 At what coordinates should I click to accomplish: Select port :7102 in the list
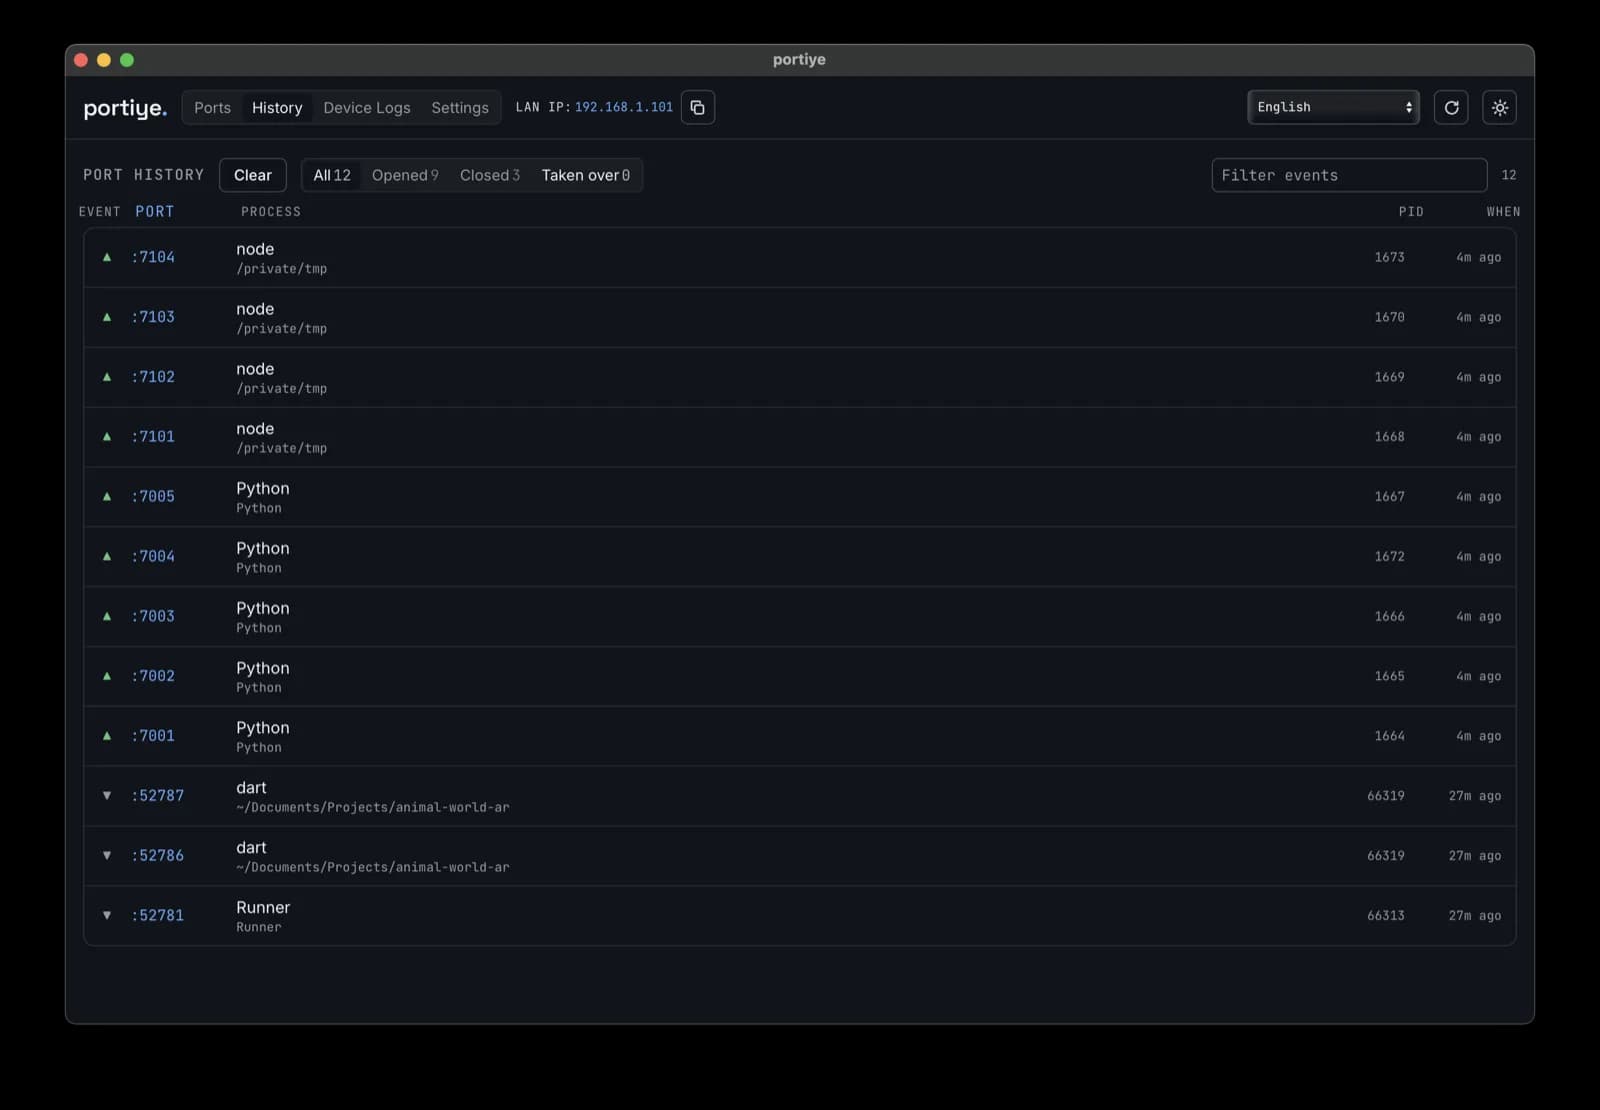[x=153, y=377]
